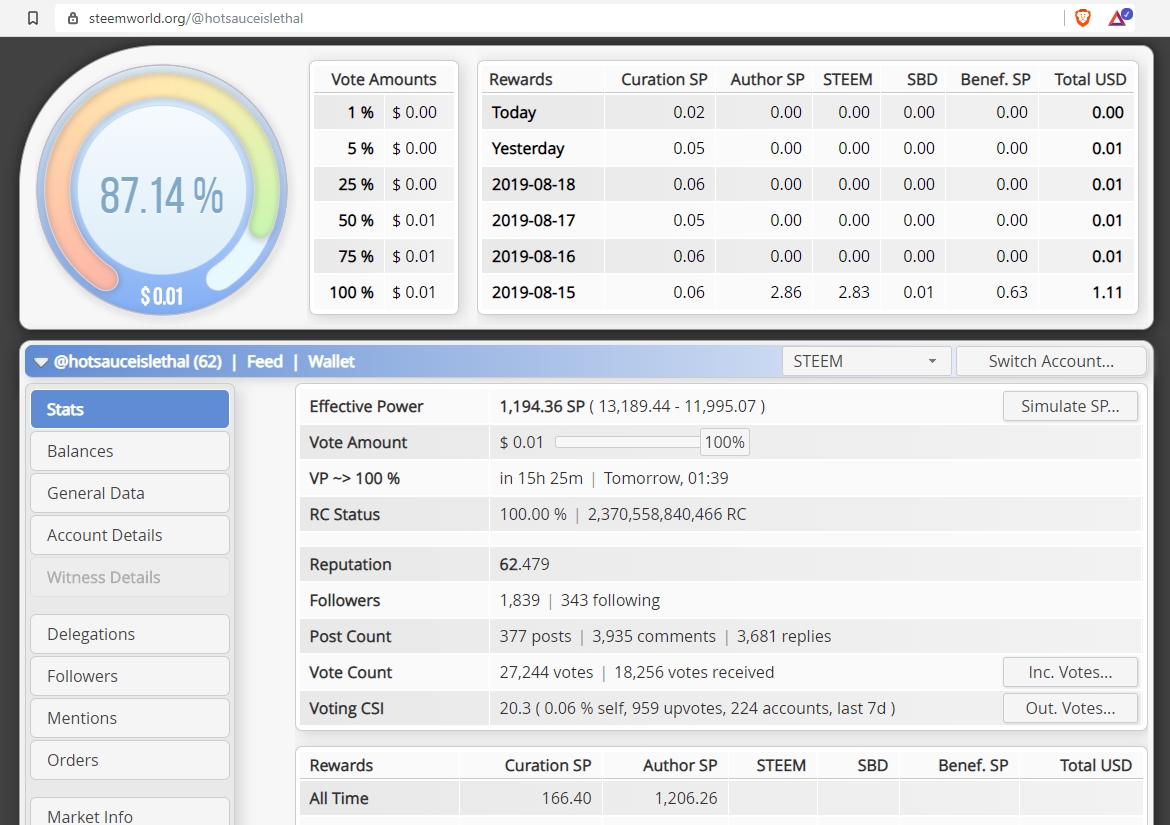Click the Inc. Votes button
This screenshot has width=1170, height=825.
click(x=1070, y=672)
